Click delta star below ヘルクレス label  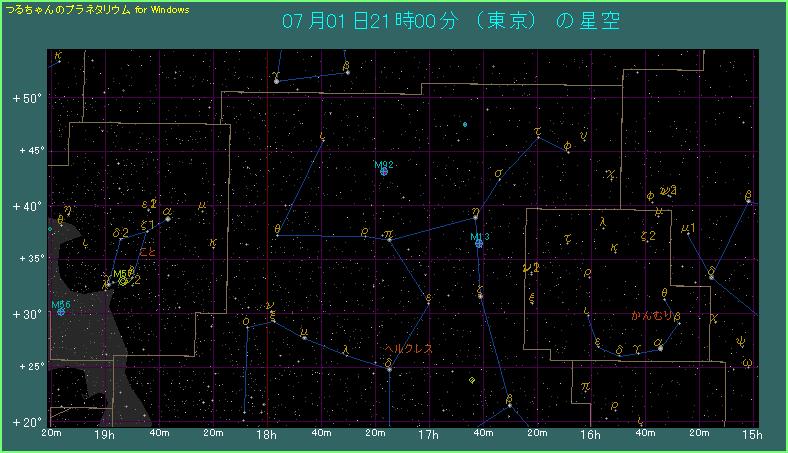click(389, 369)
